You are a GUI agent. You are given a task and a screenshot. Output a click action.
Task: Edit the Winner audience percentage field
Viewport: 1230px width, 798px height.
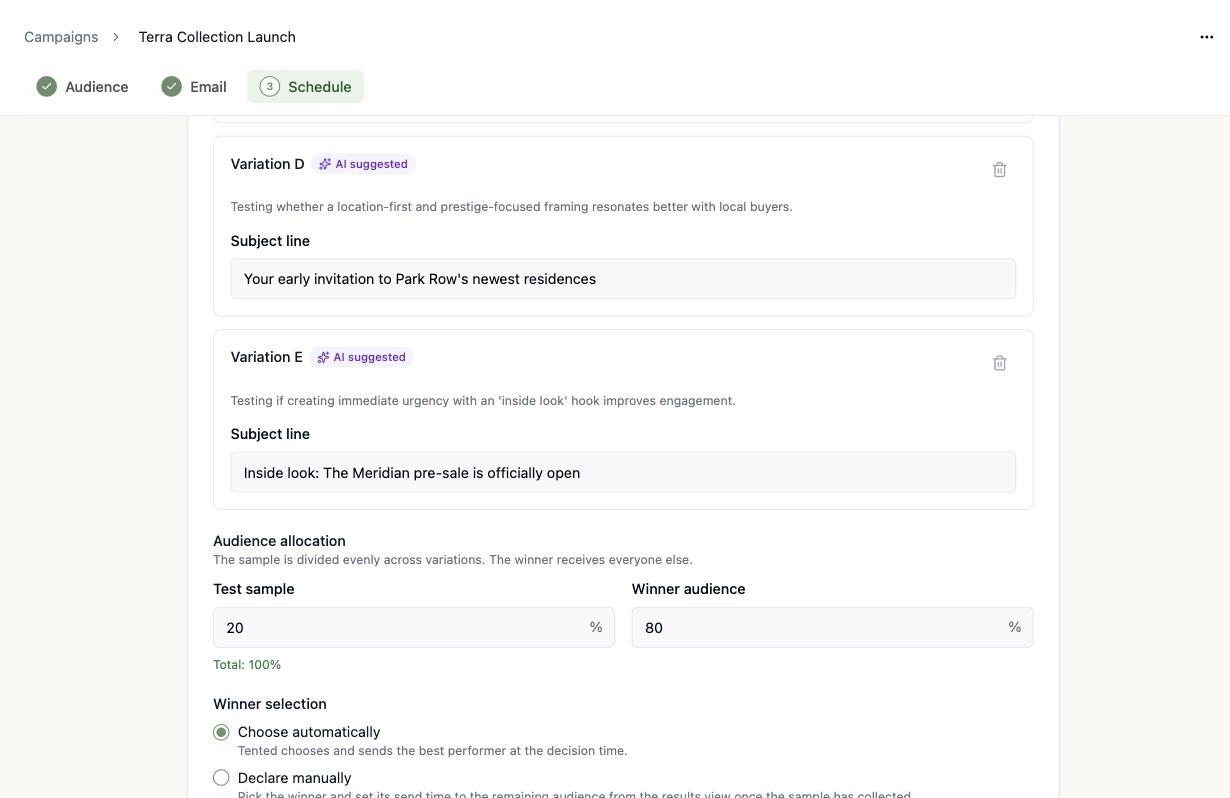[832, 627]
